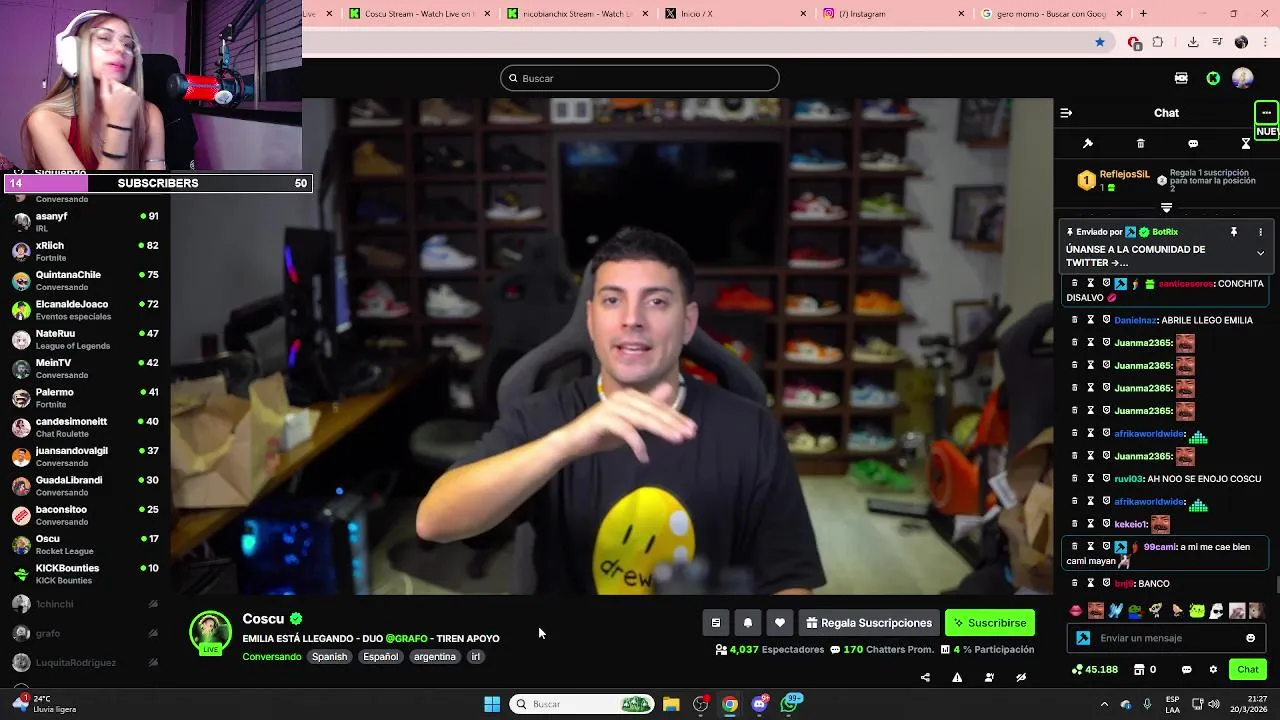1280x720 pixels.
Task: Click the argentina tag under stream title
Action: 434,657
